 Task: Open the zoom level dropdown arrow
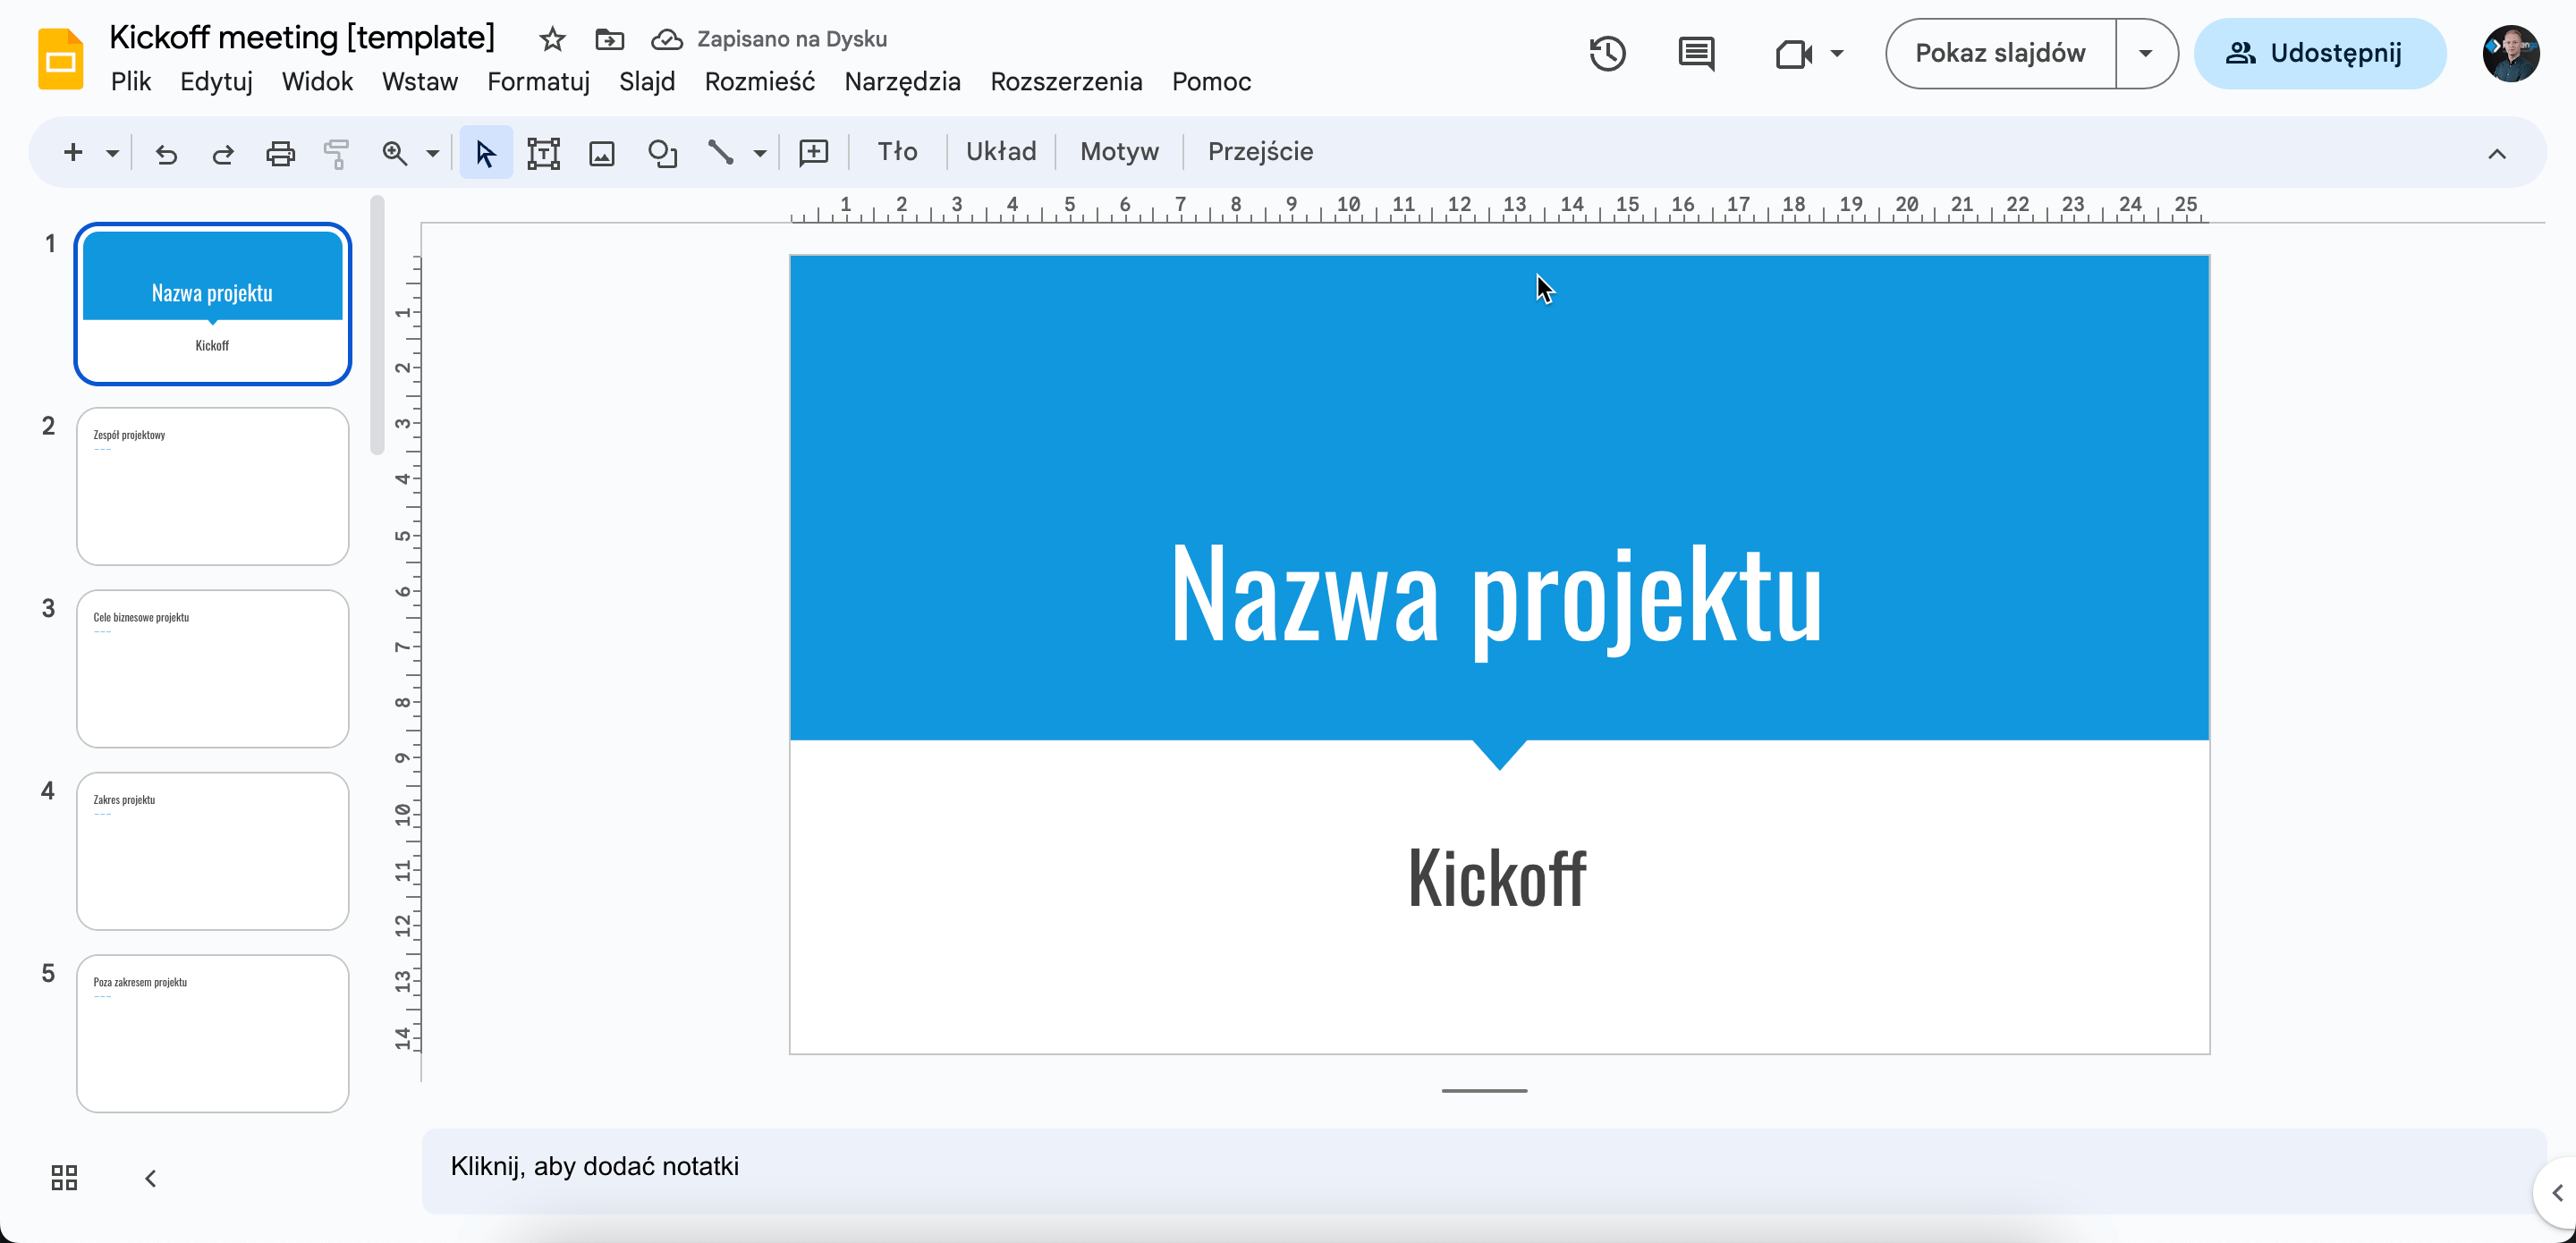click(x=433, y=154)
